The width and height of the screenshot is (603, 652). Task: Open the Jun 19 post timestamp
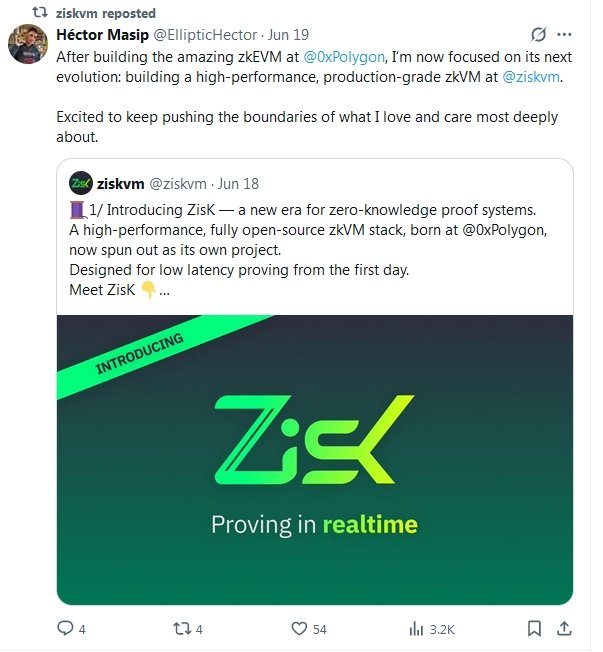(x=288, y=35)
